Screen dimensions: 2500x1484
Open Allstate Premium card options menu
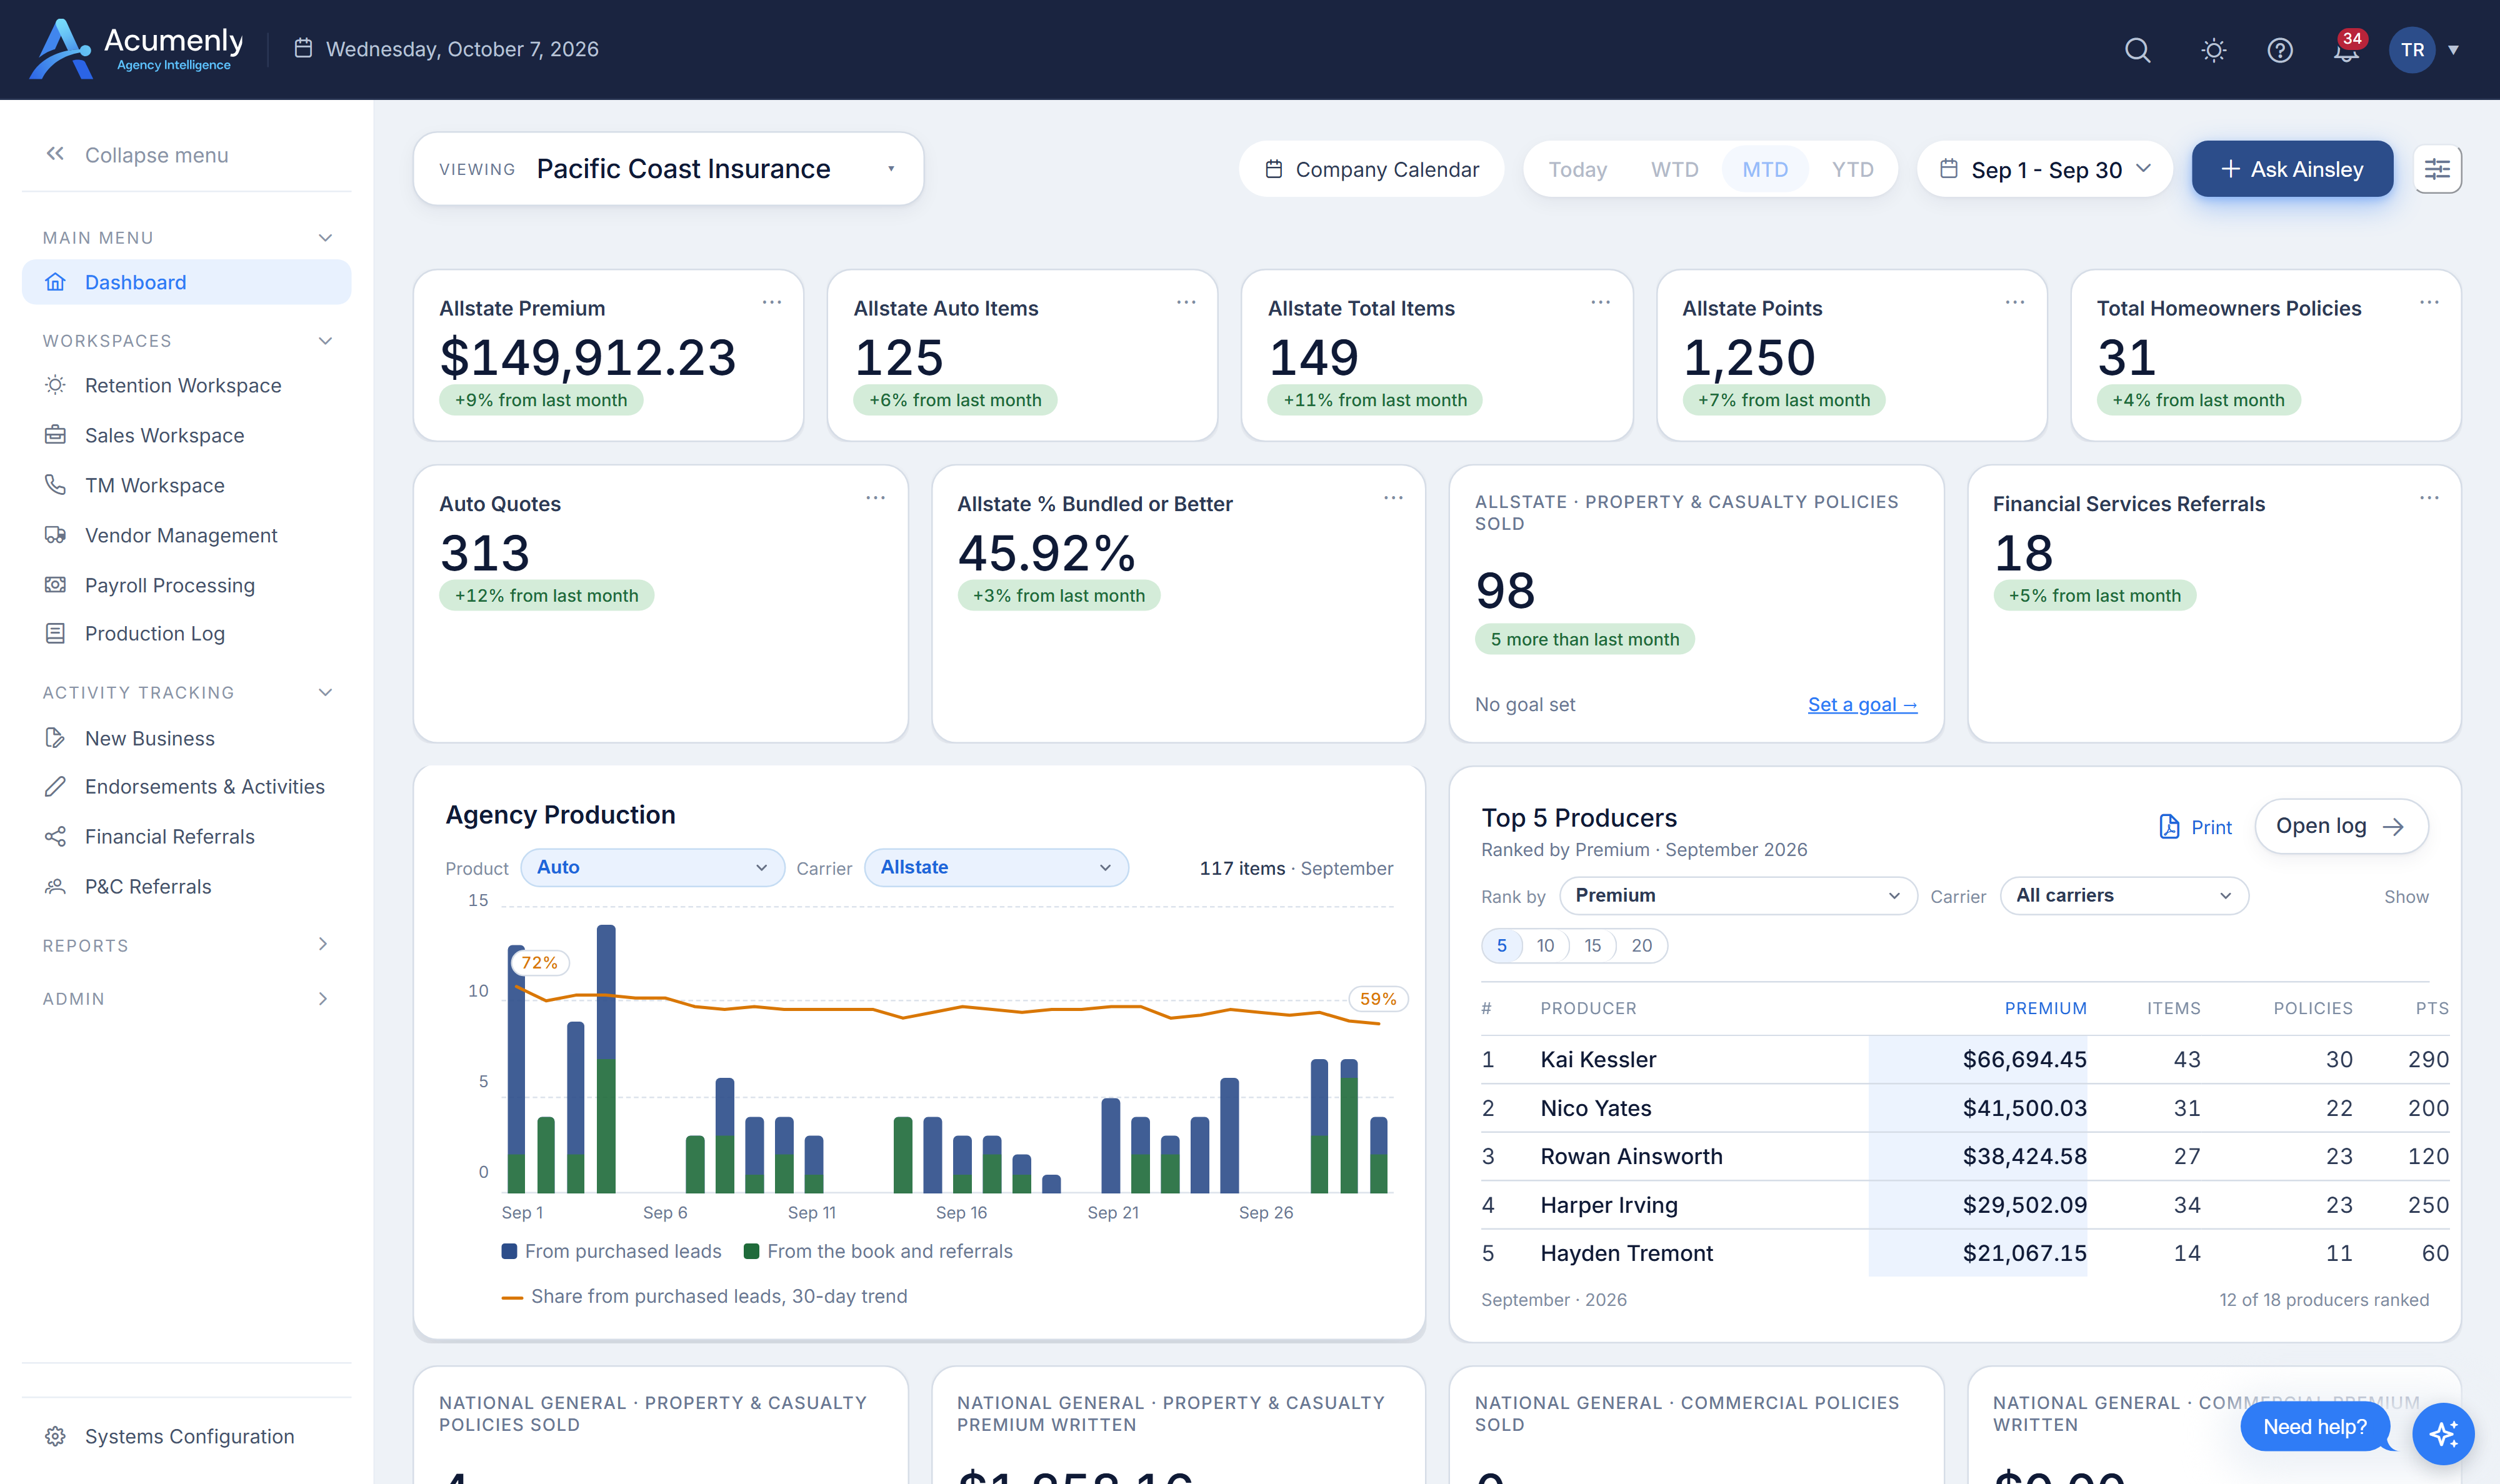(772, 302)
